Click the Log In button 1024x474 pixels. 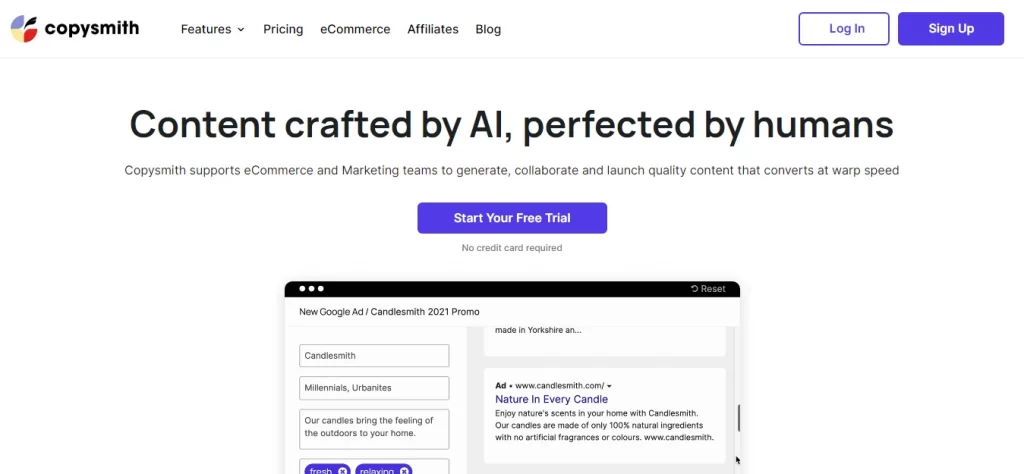point(844,29)
